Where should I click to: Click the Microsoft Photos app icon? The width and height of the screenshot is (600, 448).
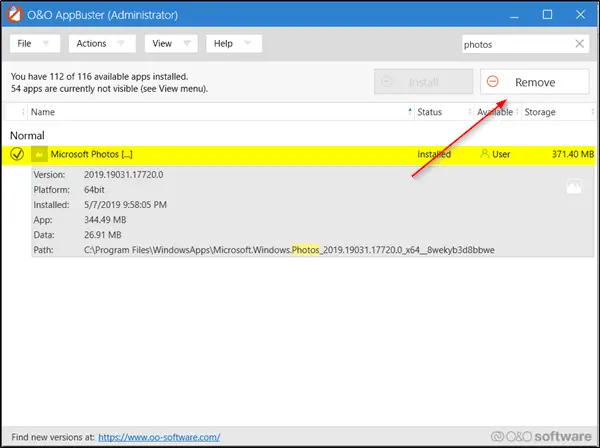[39, 154]
